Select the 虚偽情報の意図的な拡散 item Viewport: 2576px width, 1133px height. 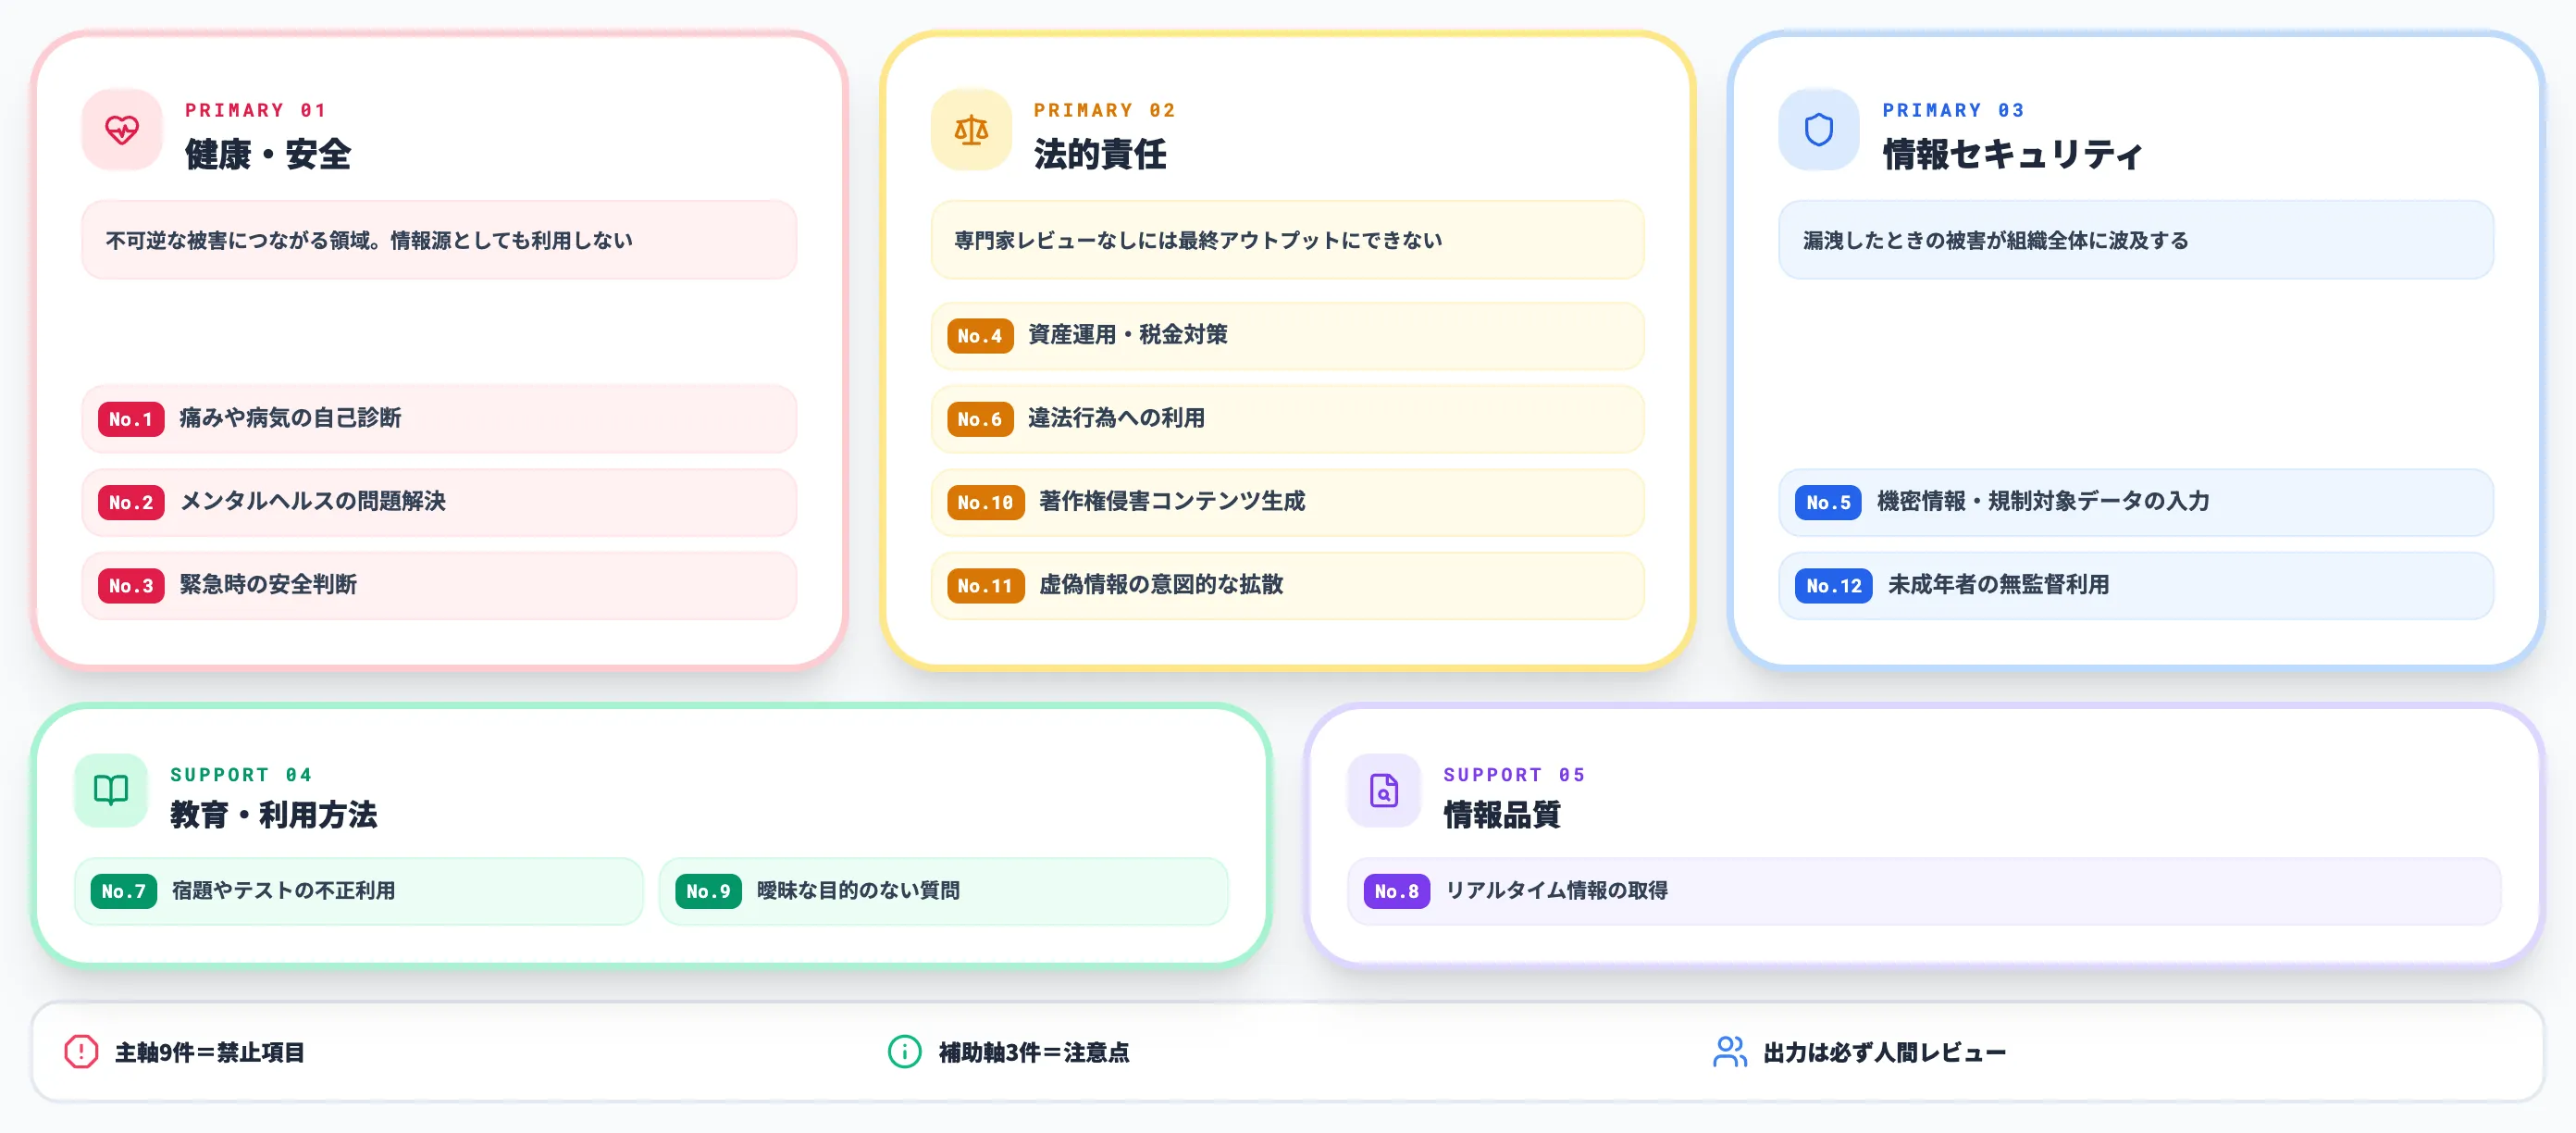point(1288,586)
